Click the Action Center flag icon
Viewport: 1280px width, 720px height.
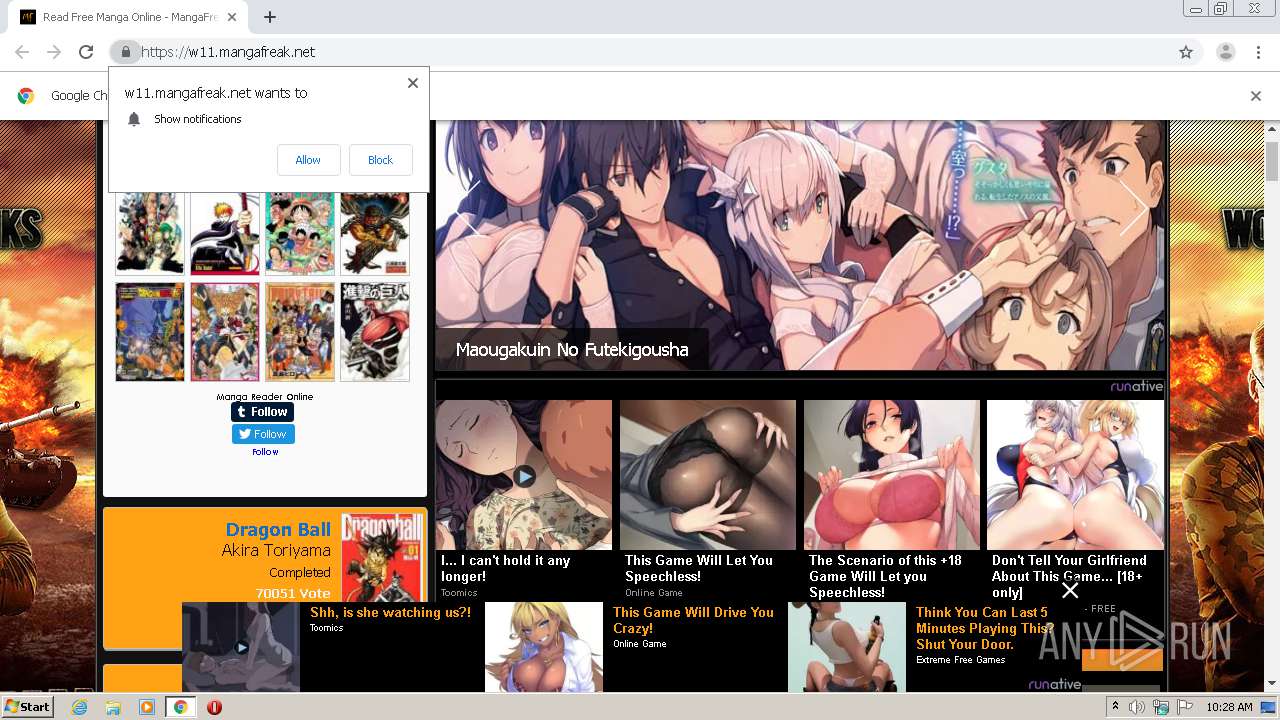coord(1184,707)
